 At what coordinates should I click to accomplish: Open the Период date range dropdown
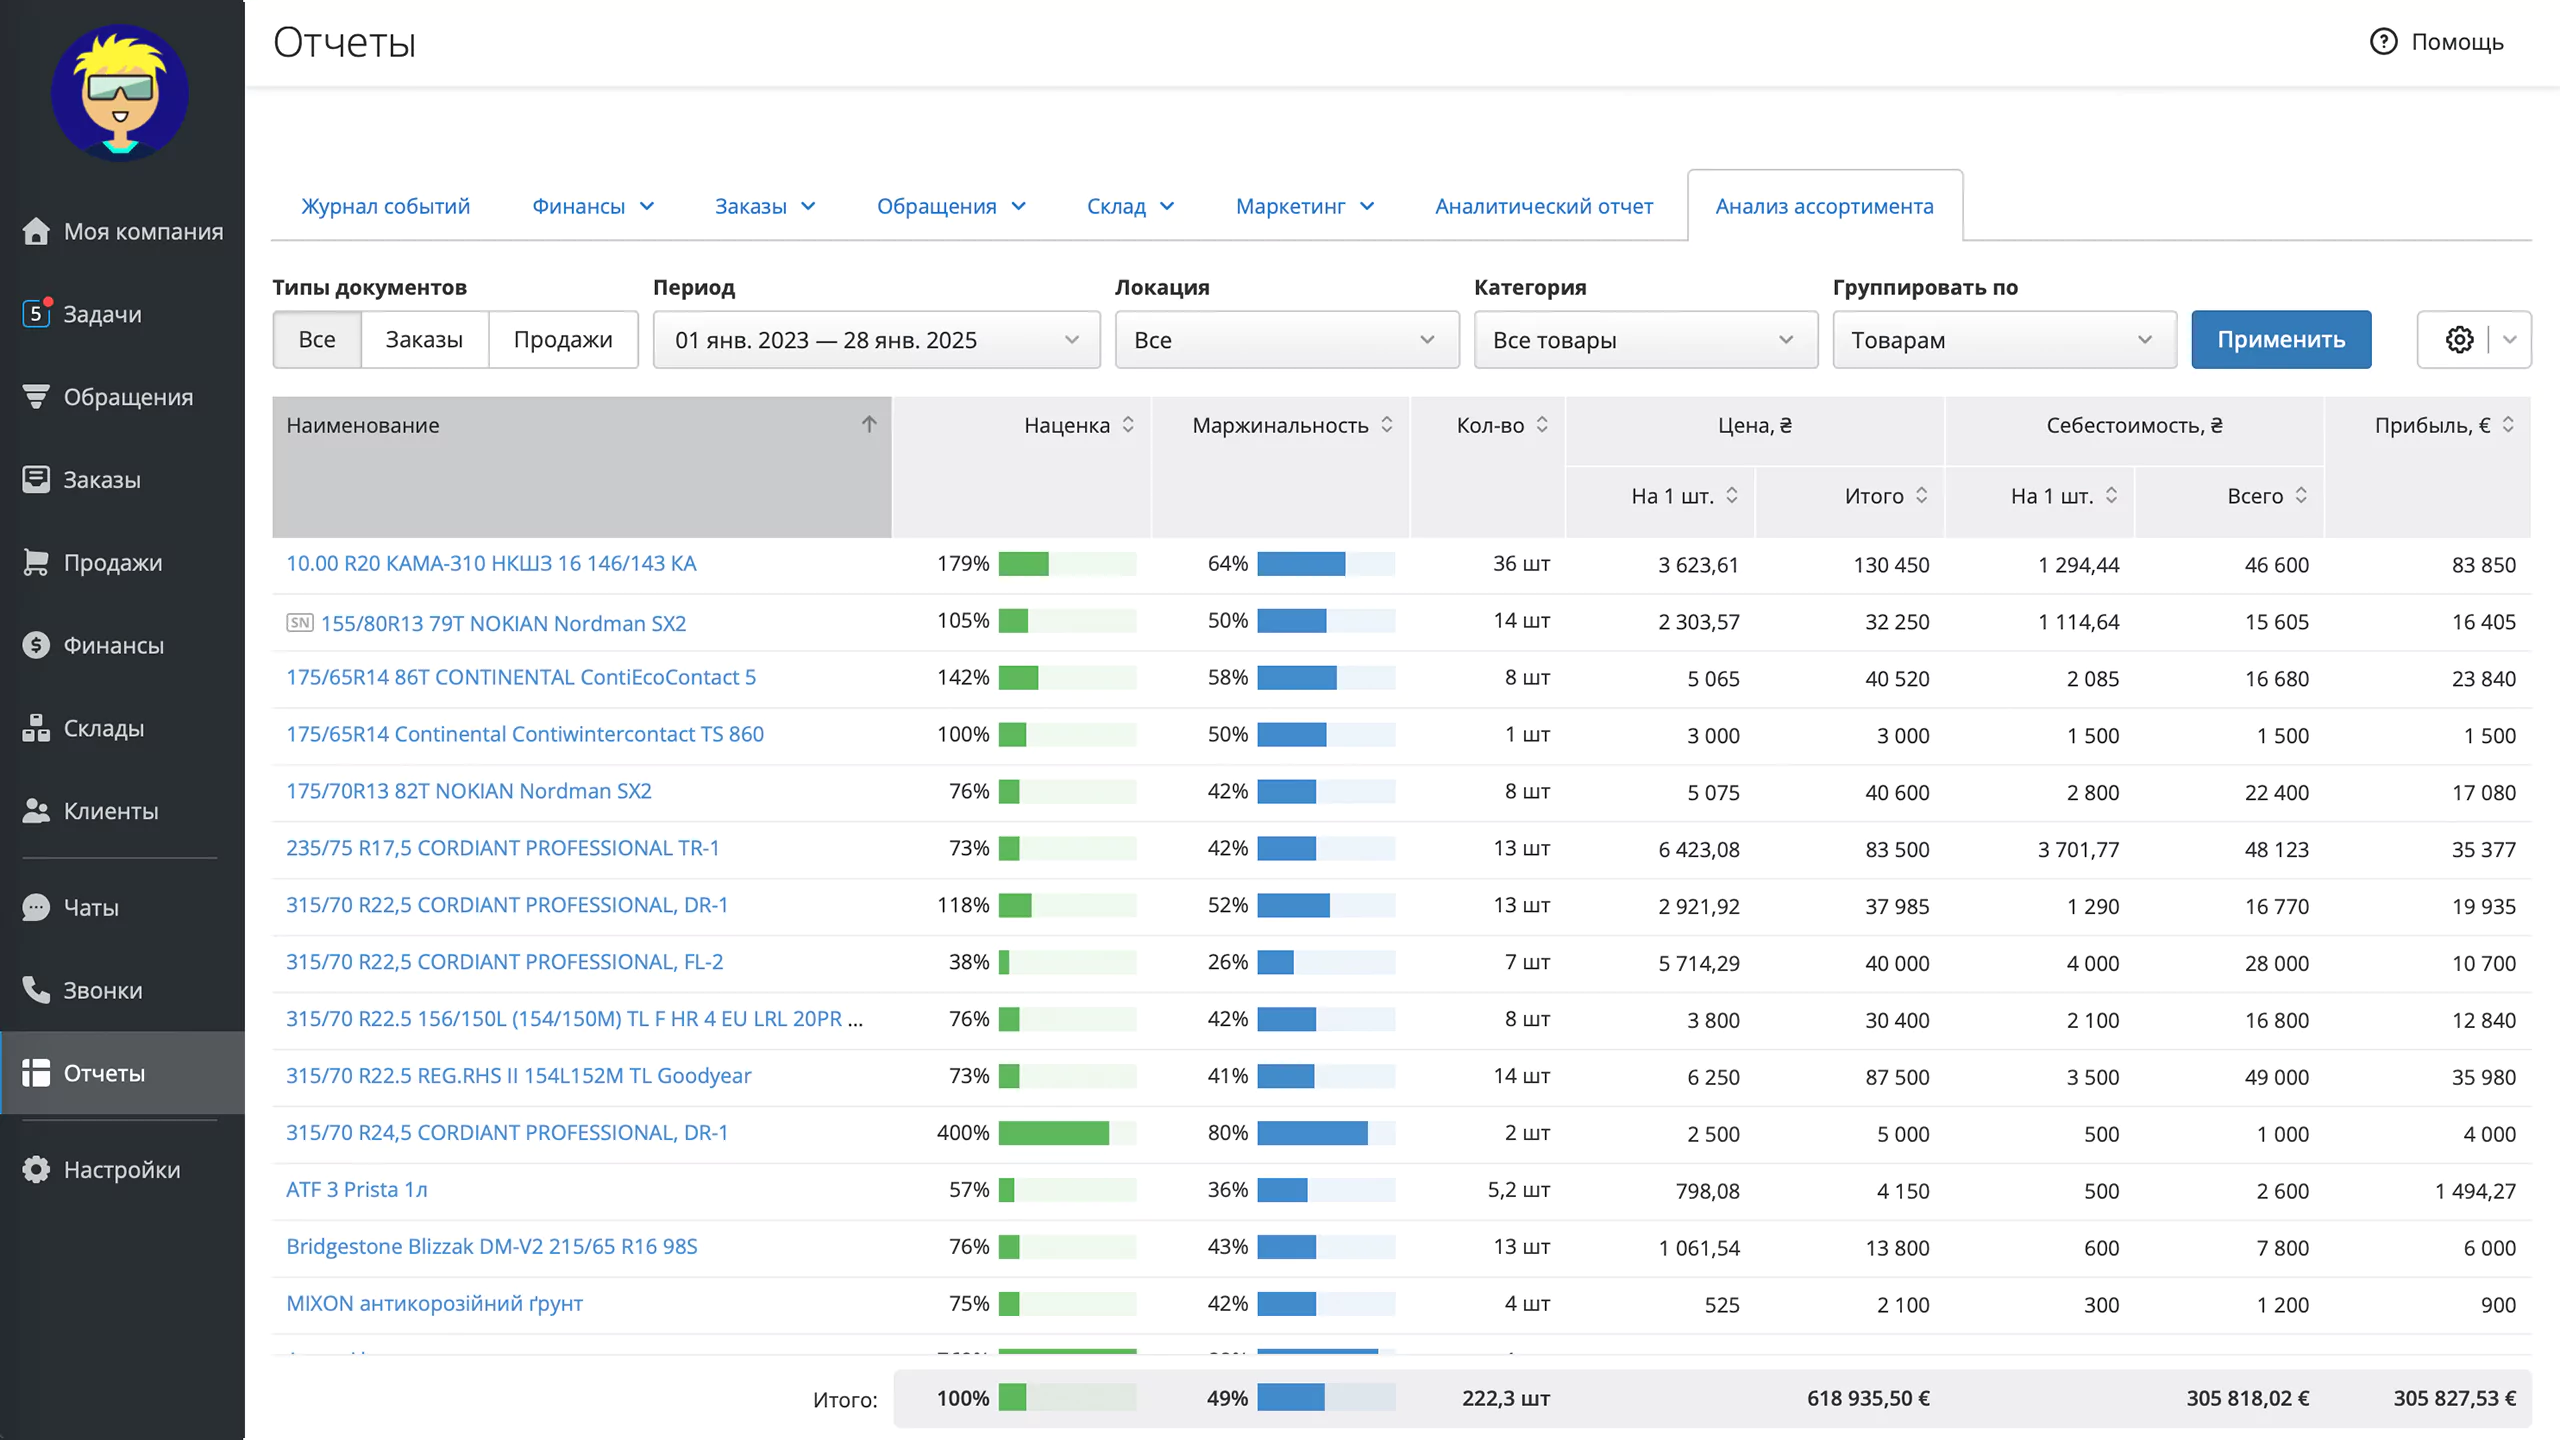click(876, 339)
